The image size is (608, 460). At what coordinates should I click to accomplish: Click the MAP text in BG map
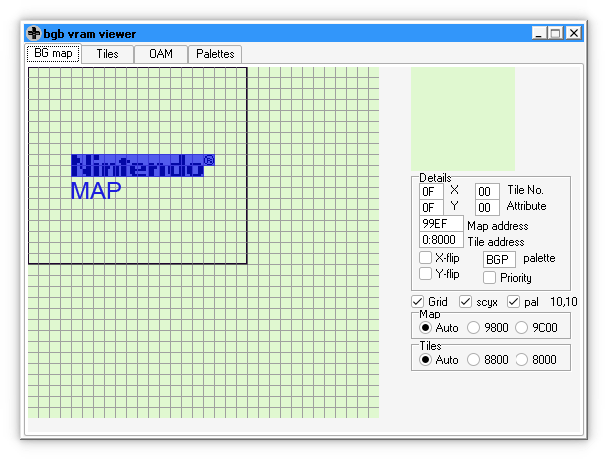[x=96, y=191]
